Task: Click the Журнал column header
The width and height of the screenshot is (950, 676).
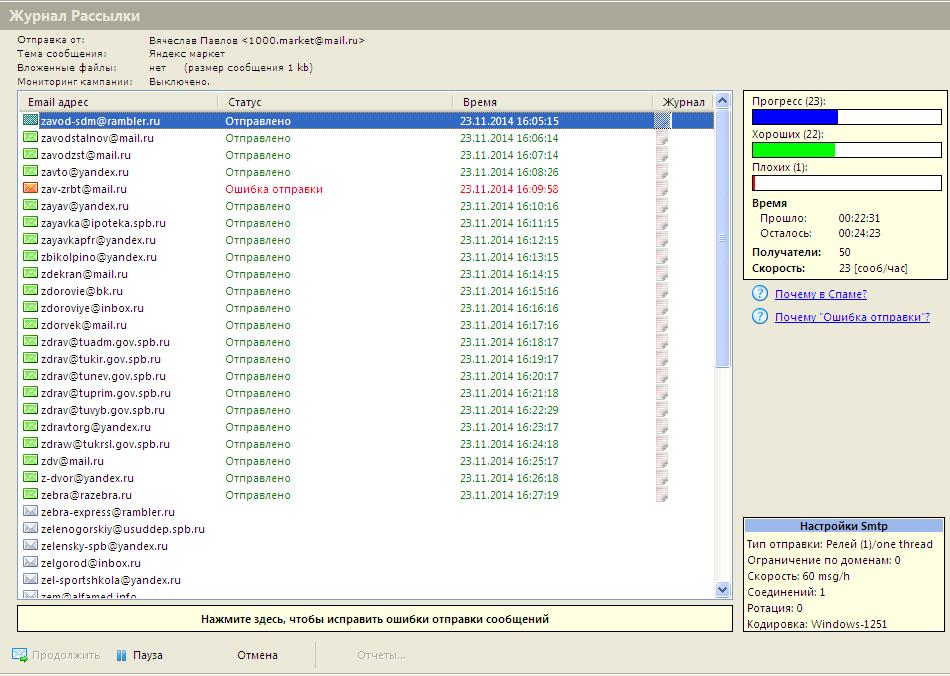Action: click(x=683, y=102)
